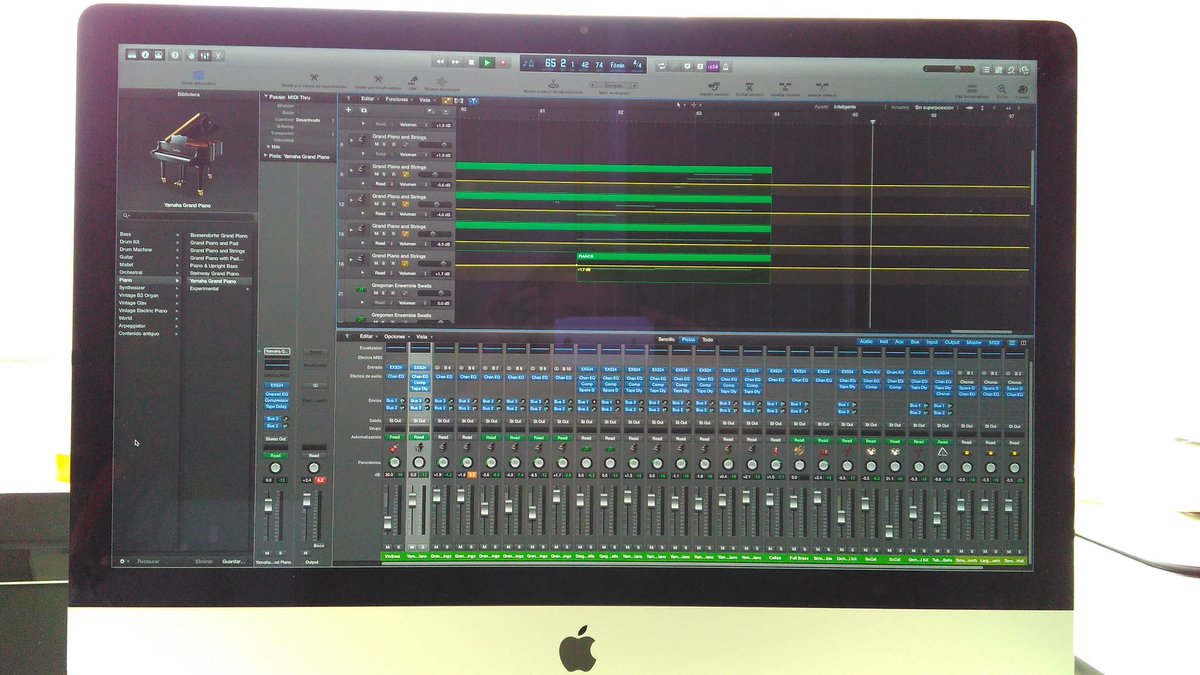Switch mixer to the Sencillo tab

pyautogui.click(x=667, y=339)
